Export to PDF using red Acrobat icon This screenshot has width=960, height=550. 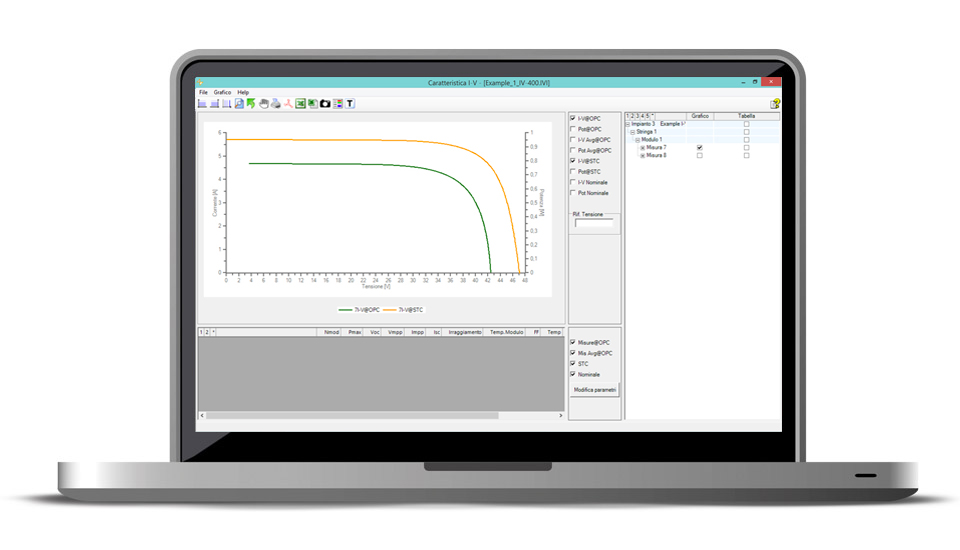(288, 103)
